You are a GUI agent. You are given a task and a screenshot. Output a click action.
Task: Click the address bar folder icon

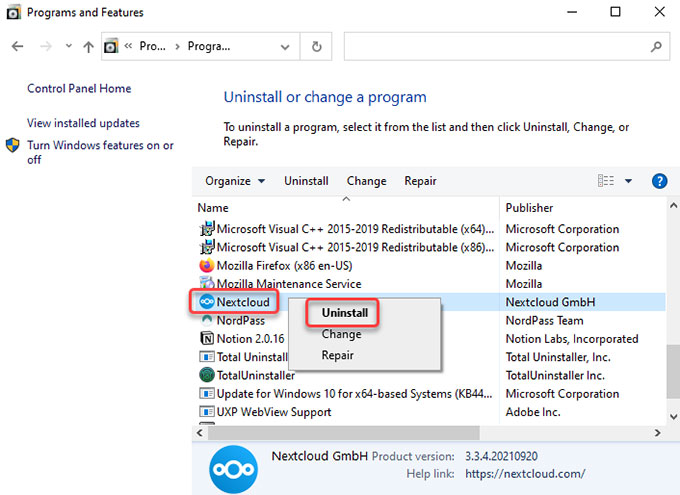coord(111,46)
